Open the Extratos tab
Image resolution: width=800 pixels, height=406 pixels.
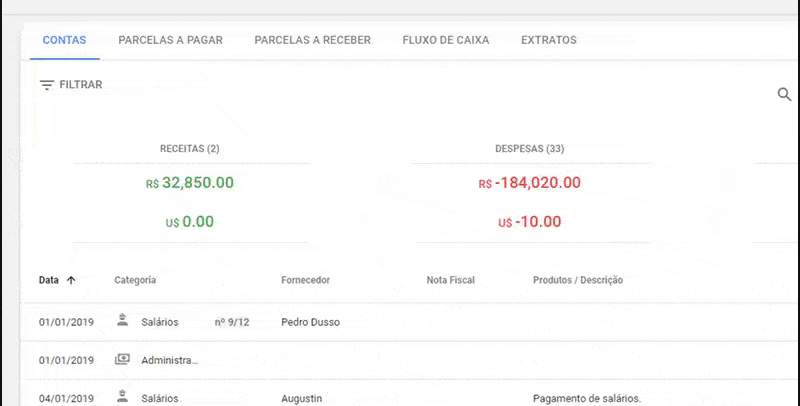point(549,40)
